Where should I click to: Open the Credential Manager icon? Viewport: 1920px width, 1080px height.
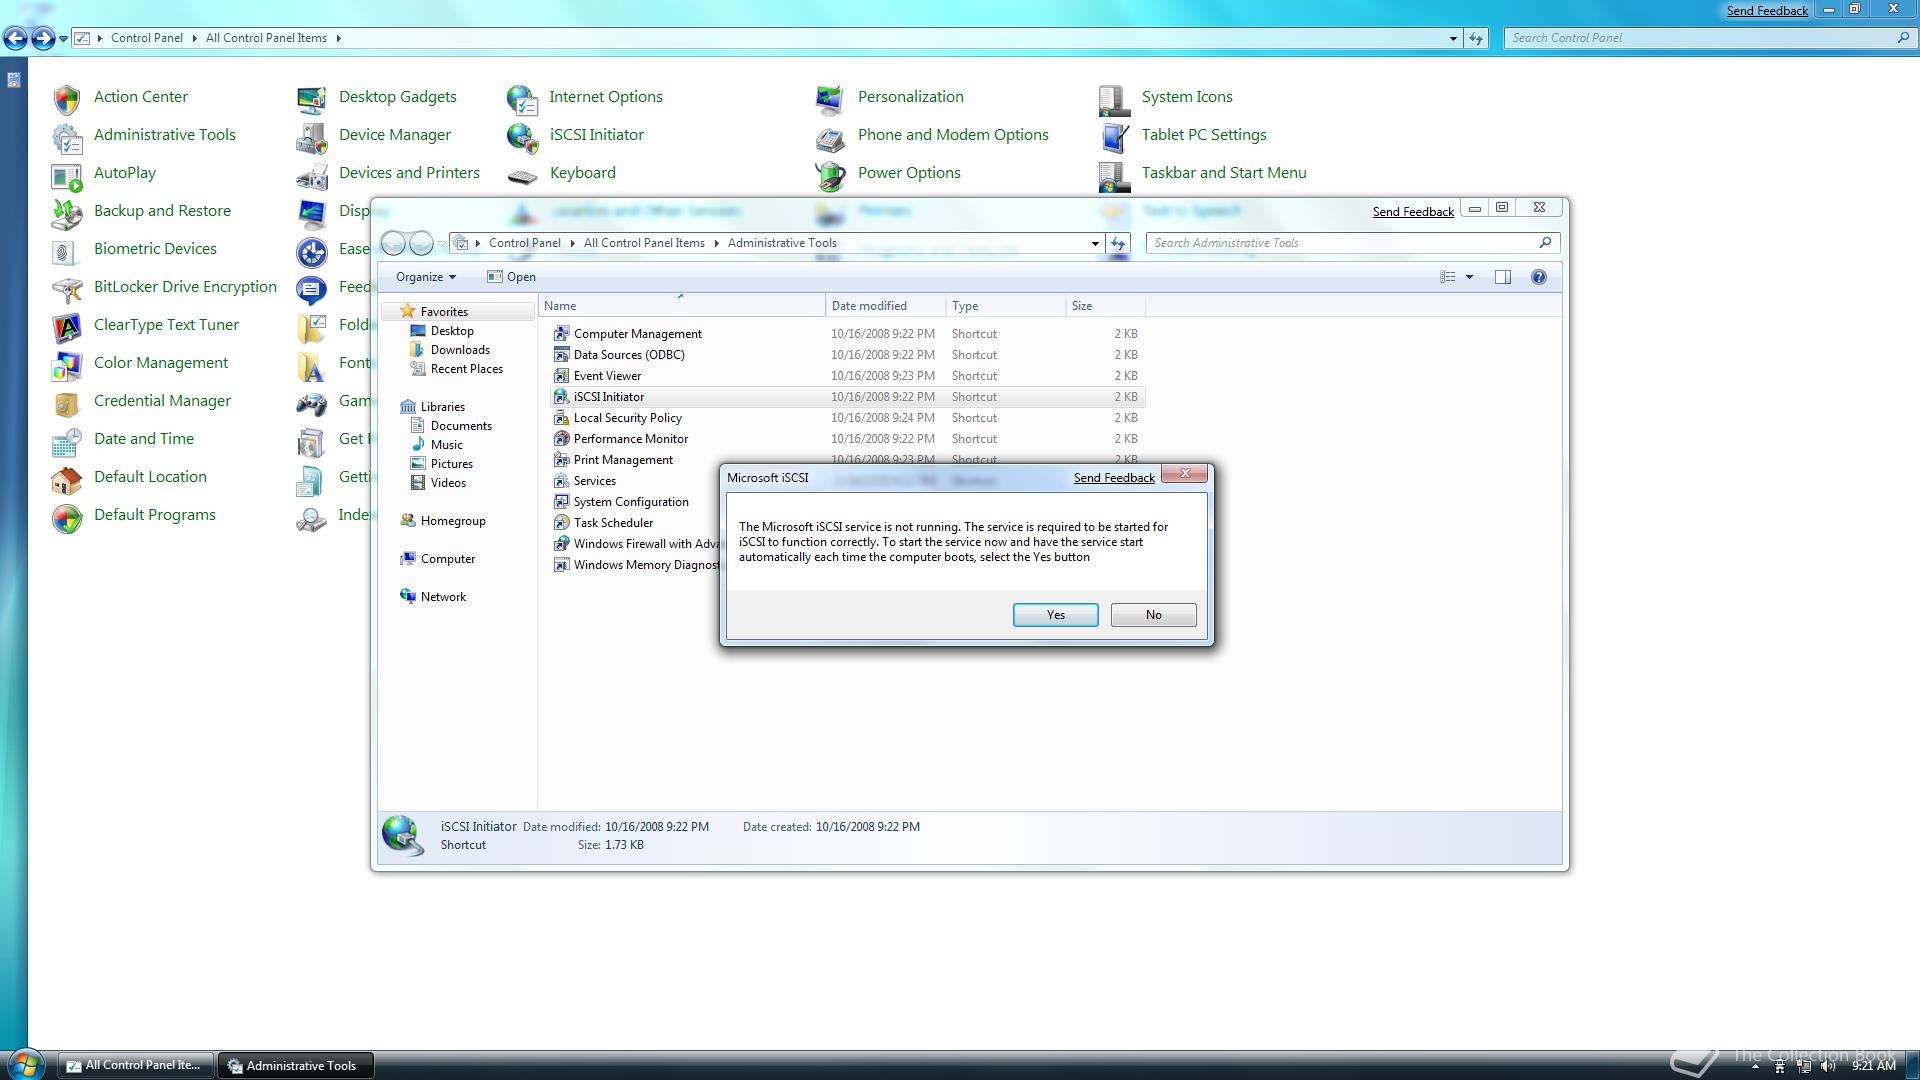[x=66, y=402]
